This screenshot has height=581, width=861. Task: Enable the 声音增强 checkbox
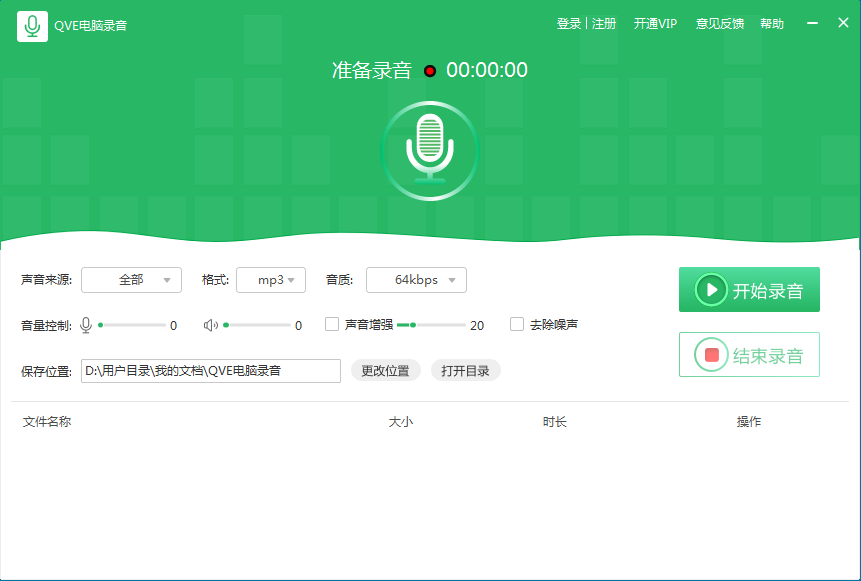(x=332, y=324)
